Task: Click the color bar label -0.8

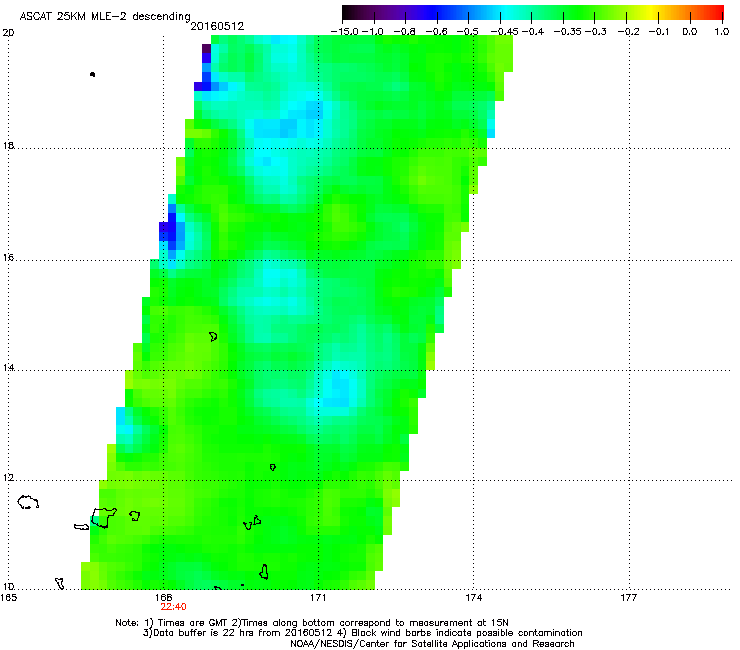Action: coord(404,32)
